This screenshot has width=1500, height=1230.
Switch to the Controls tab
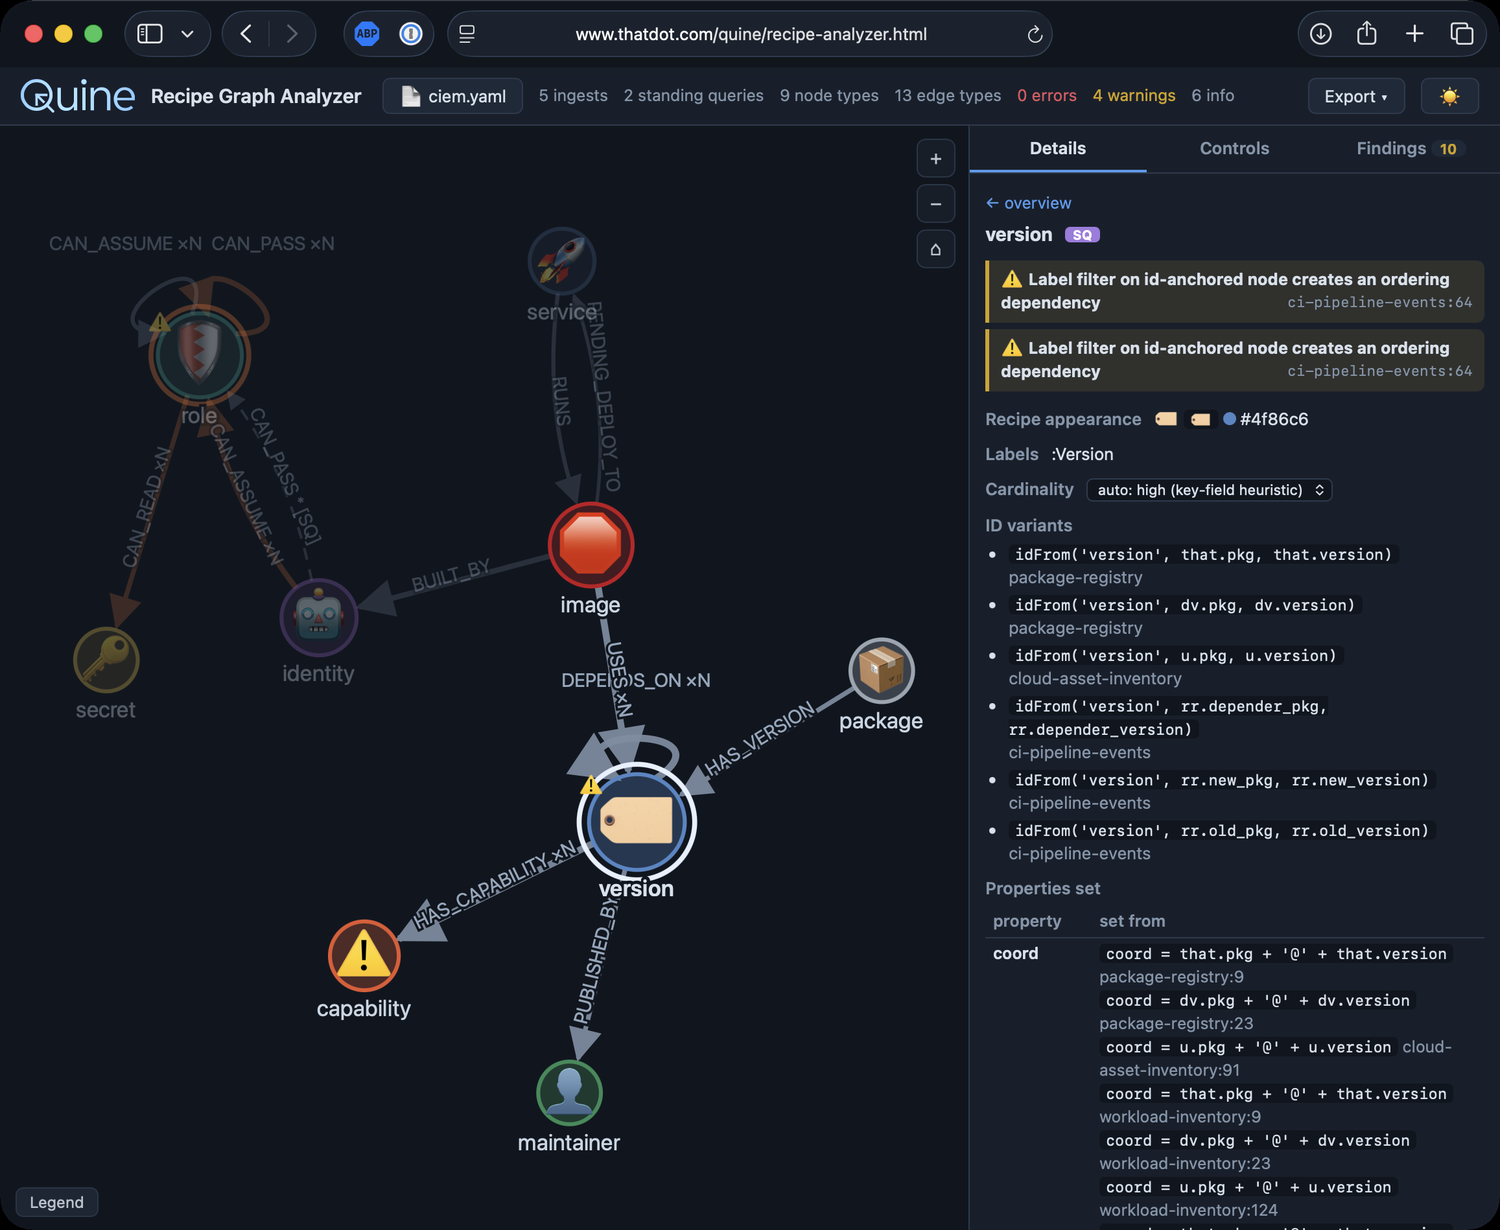[x=1234, y=148]
